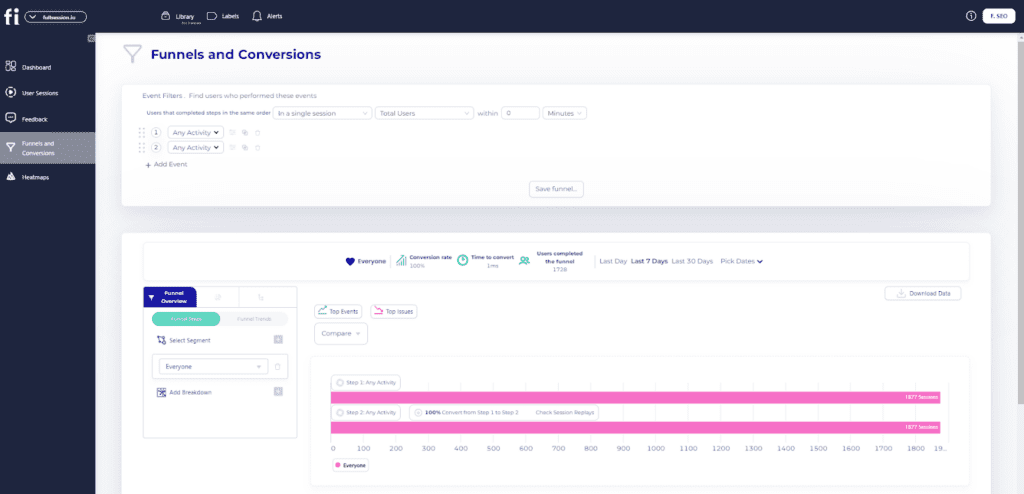Click the within minutes number field
Screen dimensions: 1024x494
(520, 113)
